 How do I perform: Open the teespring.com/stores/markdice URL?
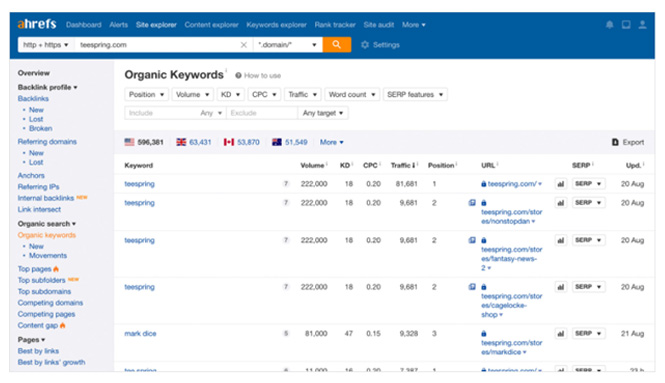(511, 347)
